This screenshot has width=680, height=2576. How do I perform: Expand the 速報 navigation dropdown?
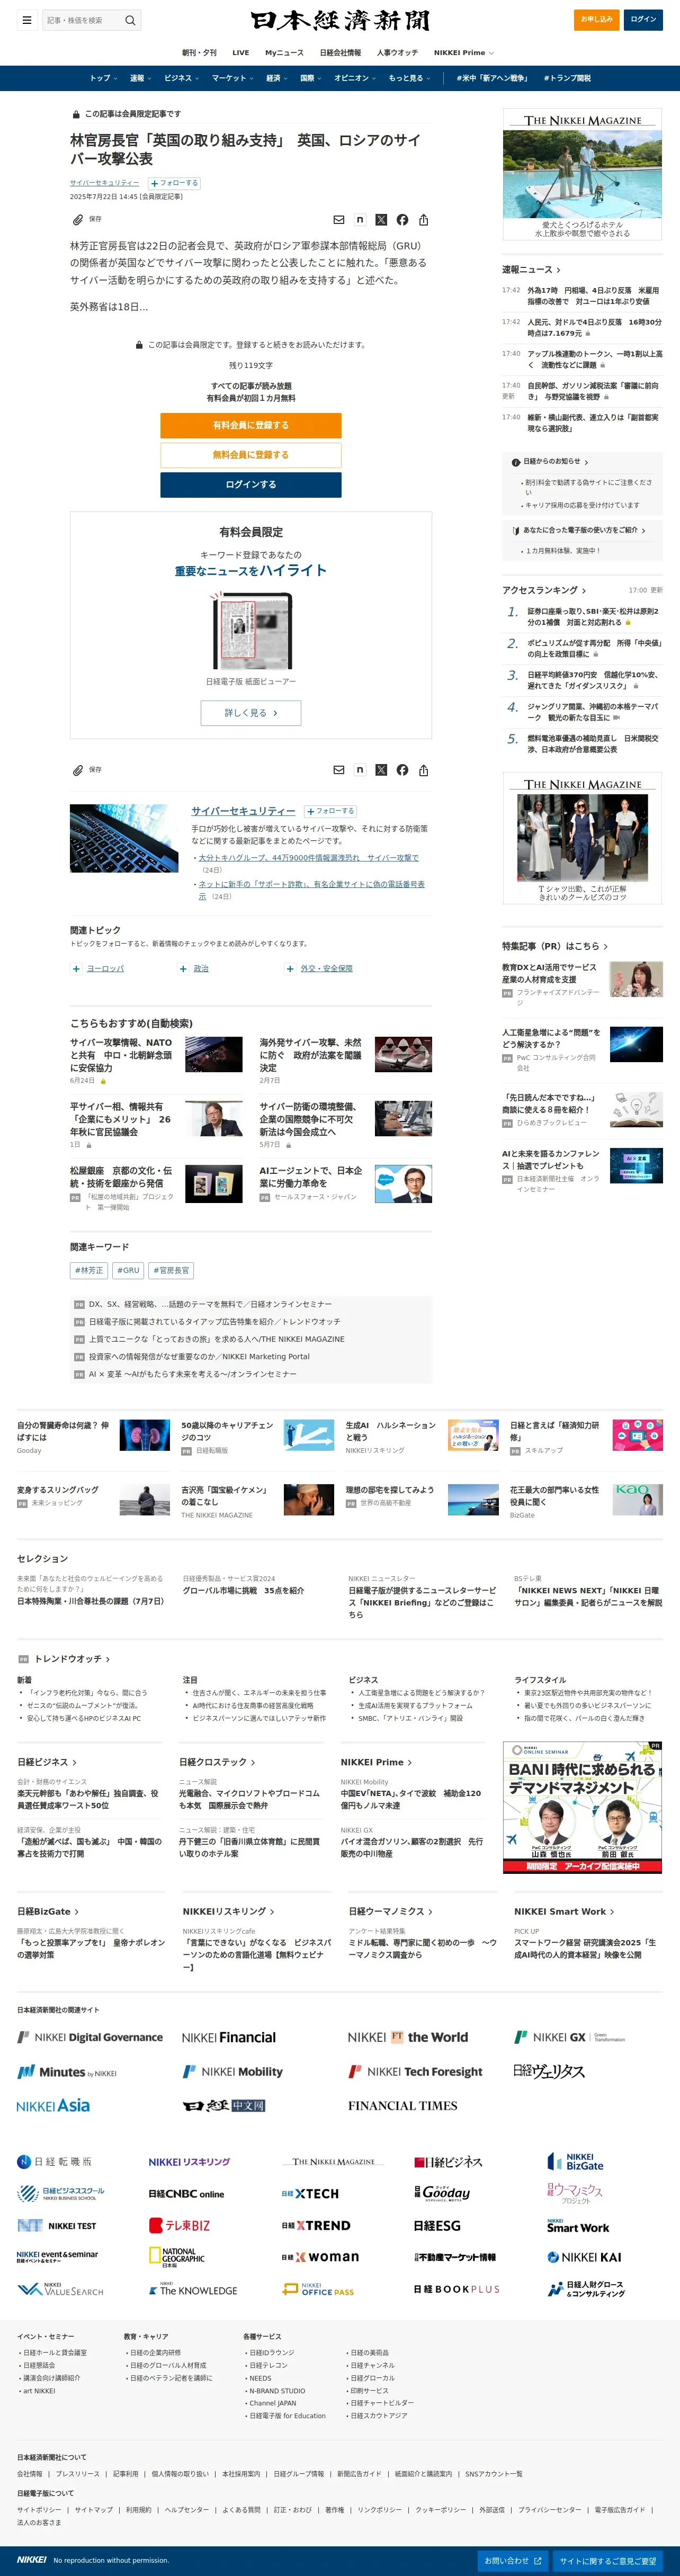[x=141, y=78]
